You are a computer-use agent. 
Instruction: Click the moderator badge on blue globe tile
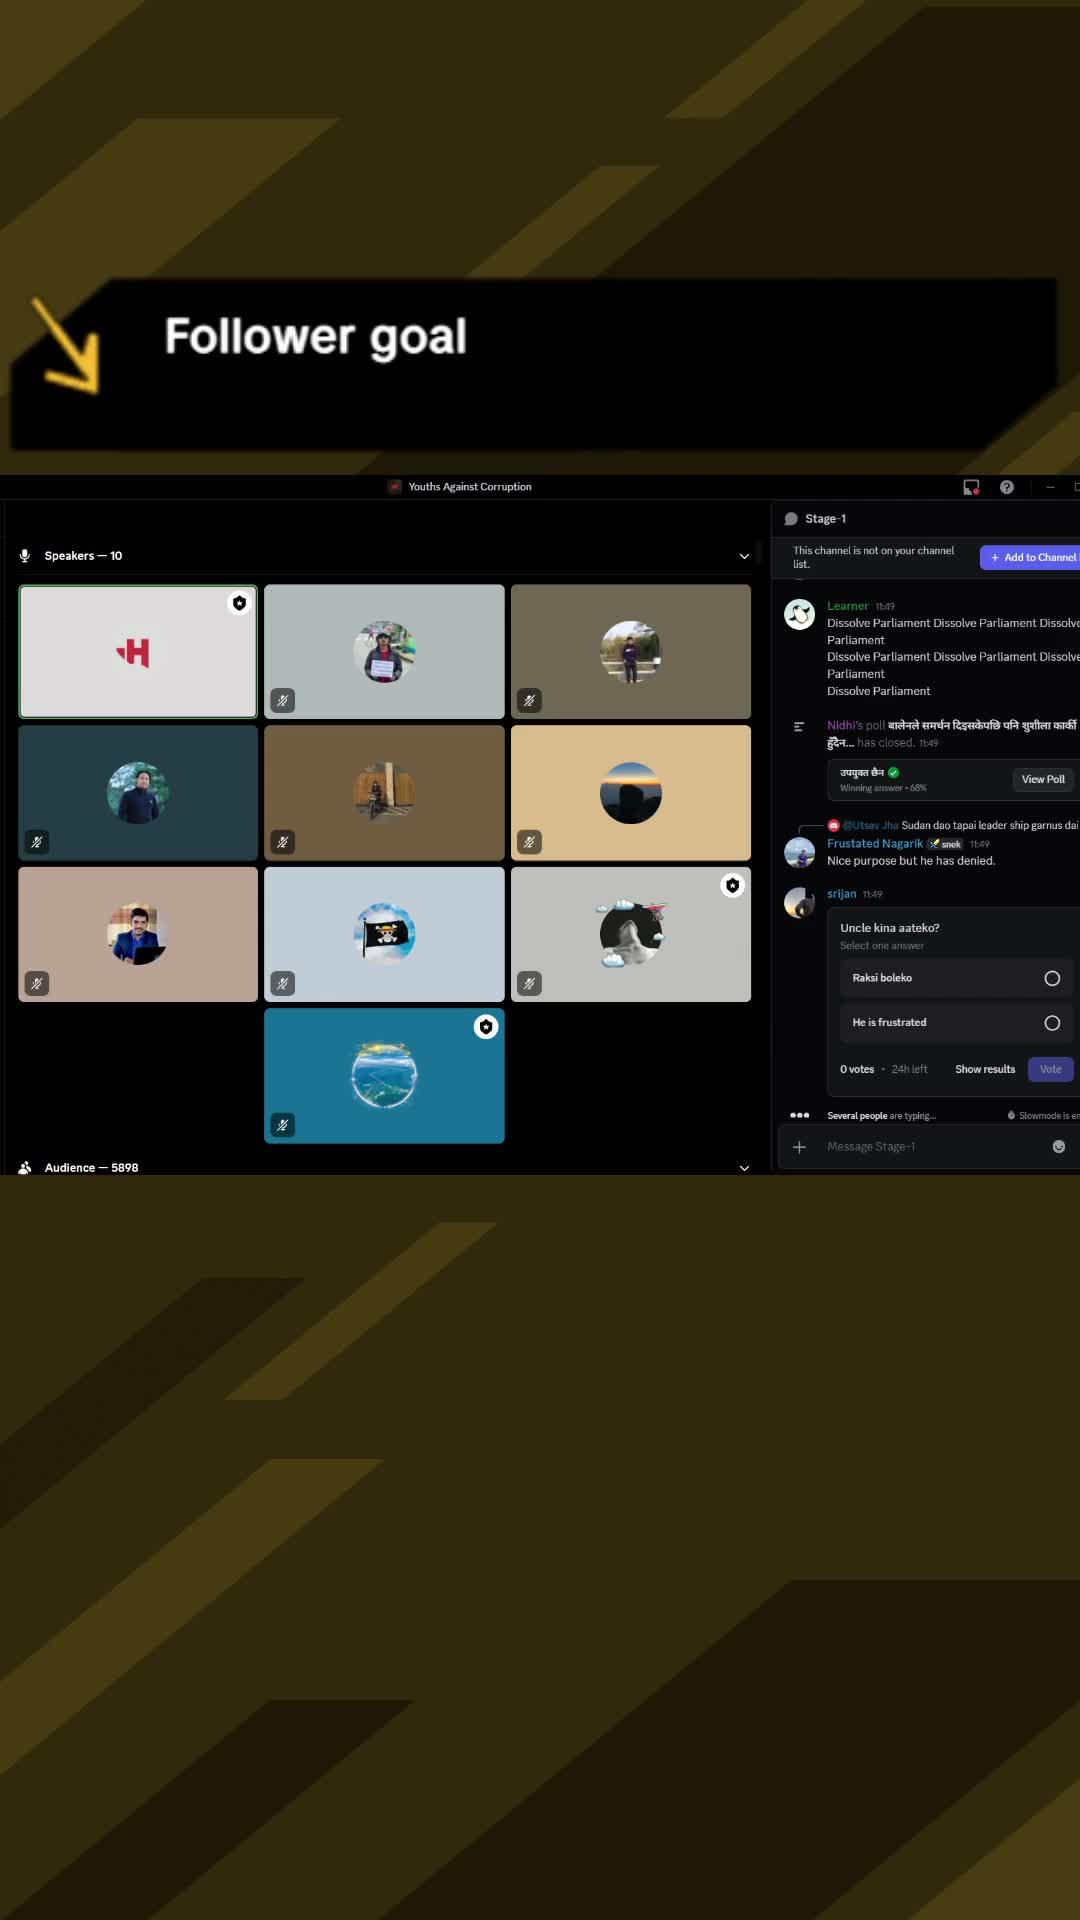point(486,1027)
